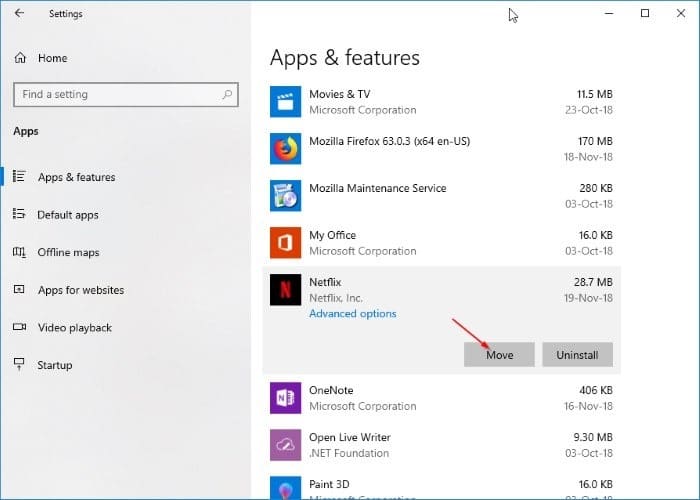Open the Home icon in sidebar
The width and height of the screenshot is (700, 500).
(20, 58)
